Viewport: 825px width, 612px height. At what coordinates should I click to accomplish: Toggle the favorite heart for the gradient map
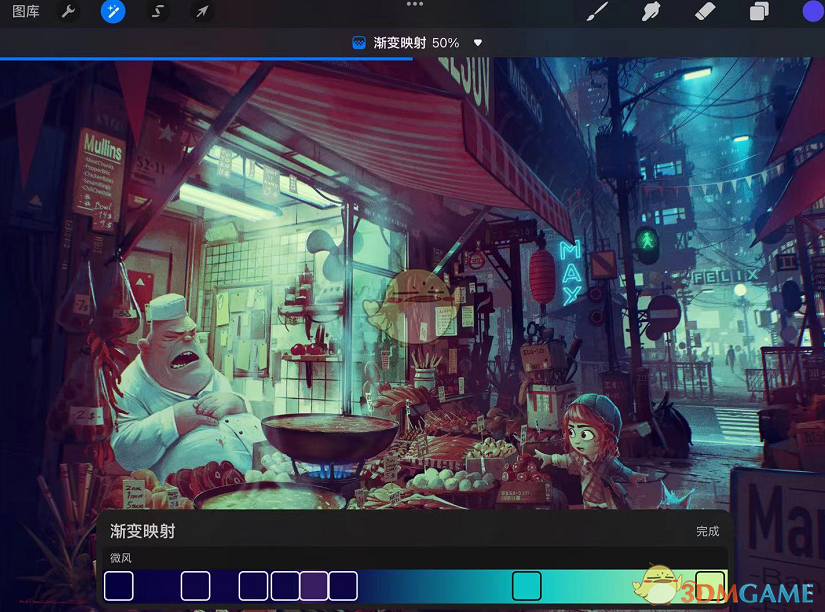pyautogui.click(x=477, y=43)
